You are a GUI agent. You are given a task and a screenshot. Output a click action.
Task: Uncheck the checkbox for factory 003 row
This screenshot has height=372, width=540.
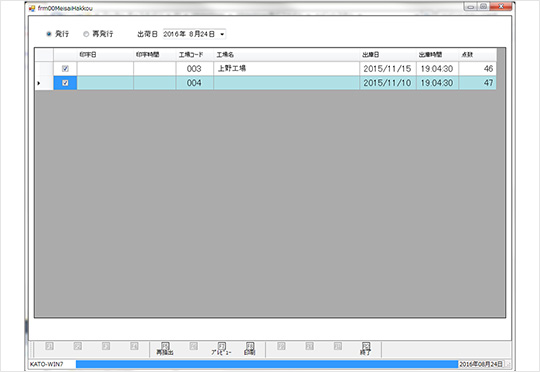[65, 69]
